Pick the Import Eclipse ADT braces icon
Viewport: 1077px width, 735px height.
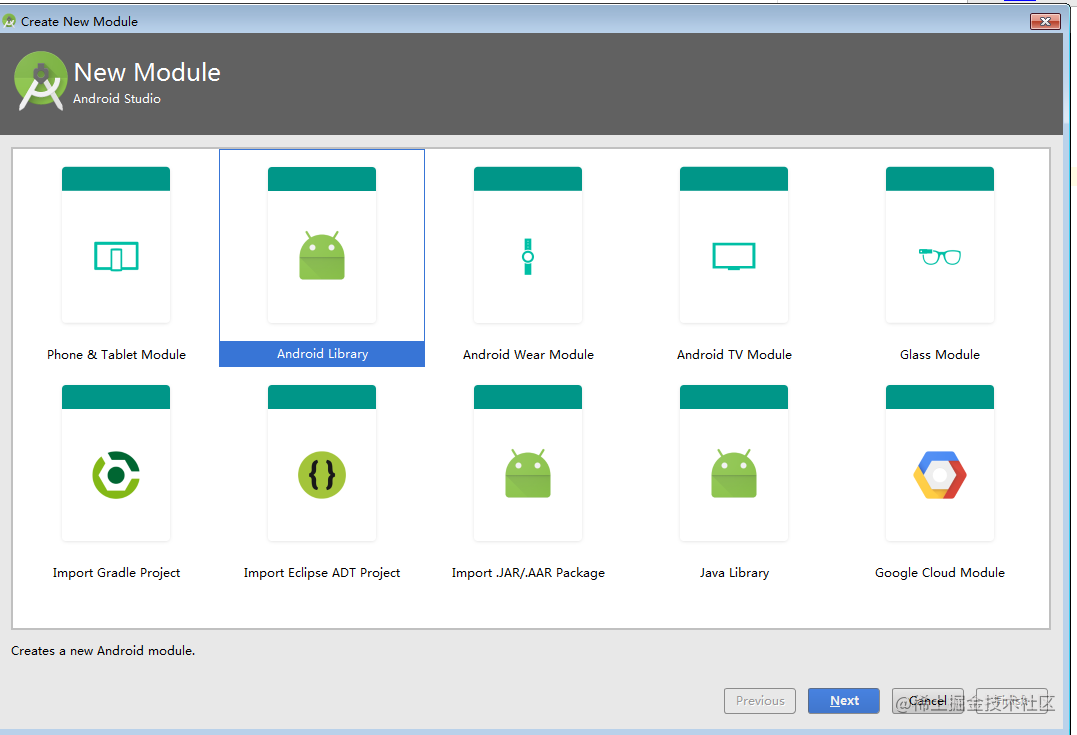tap(321, 475)
